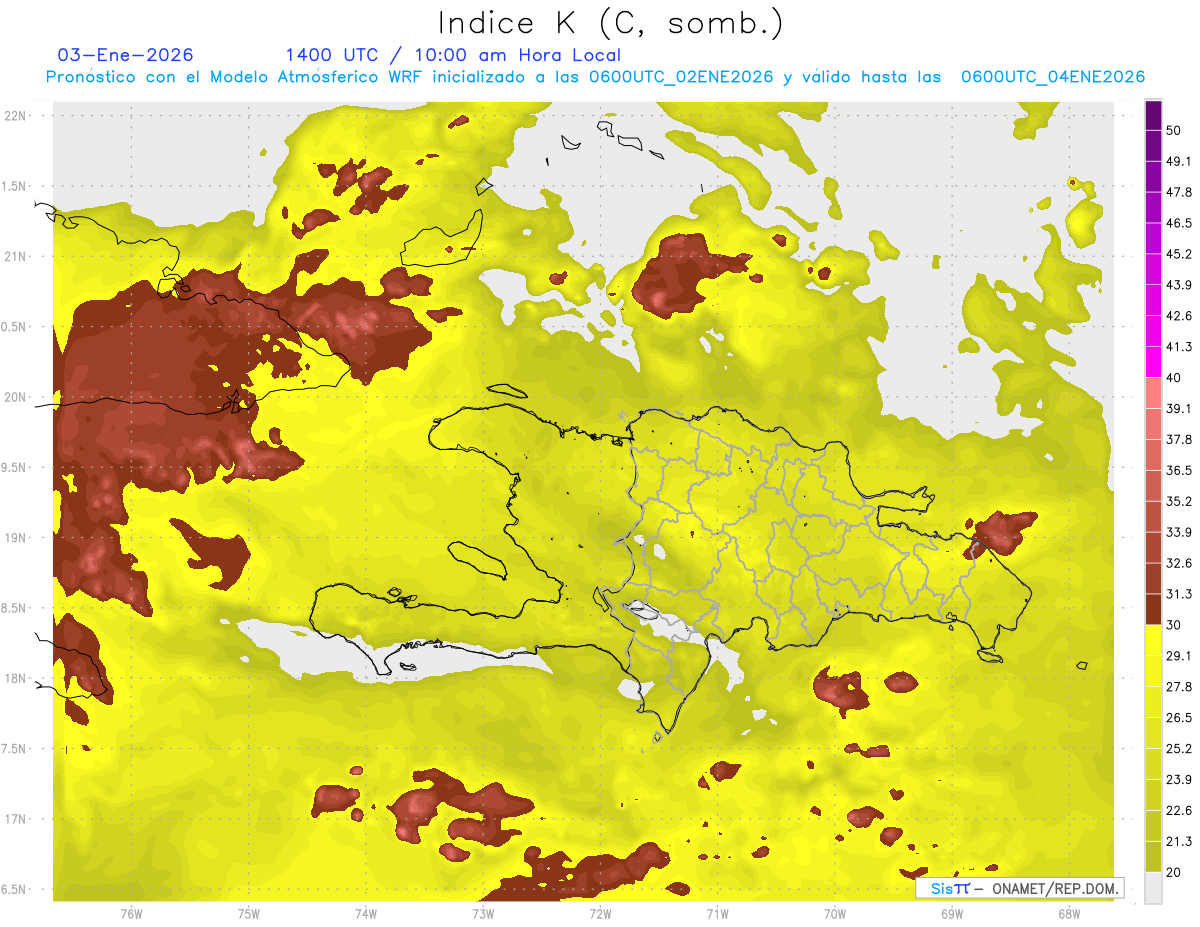This screenshot has width=1200, height=927.
Task: Click the colorbar value "42.6"
Action: click(1179, 316)
